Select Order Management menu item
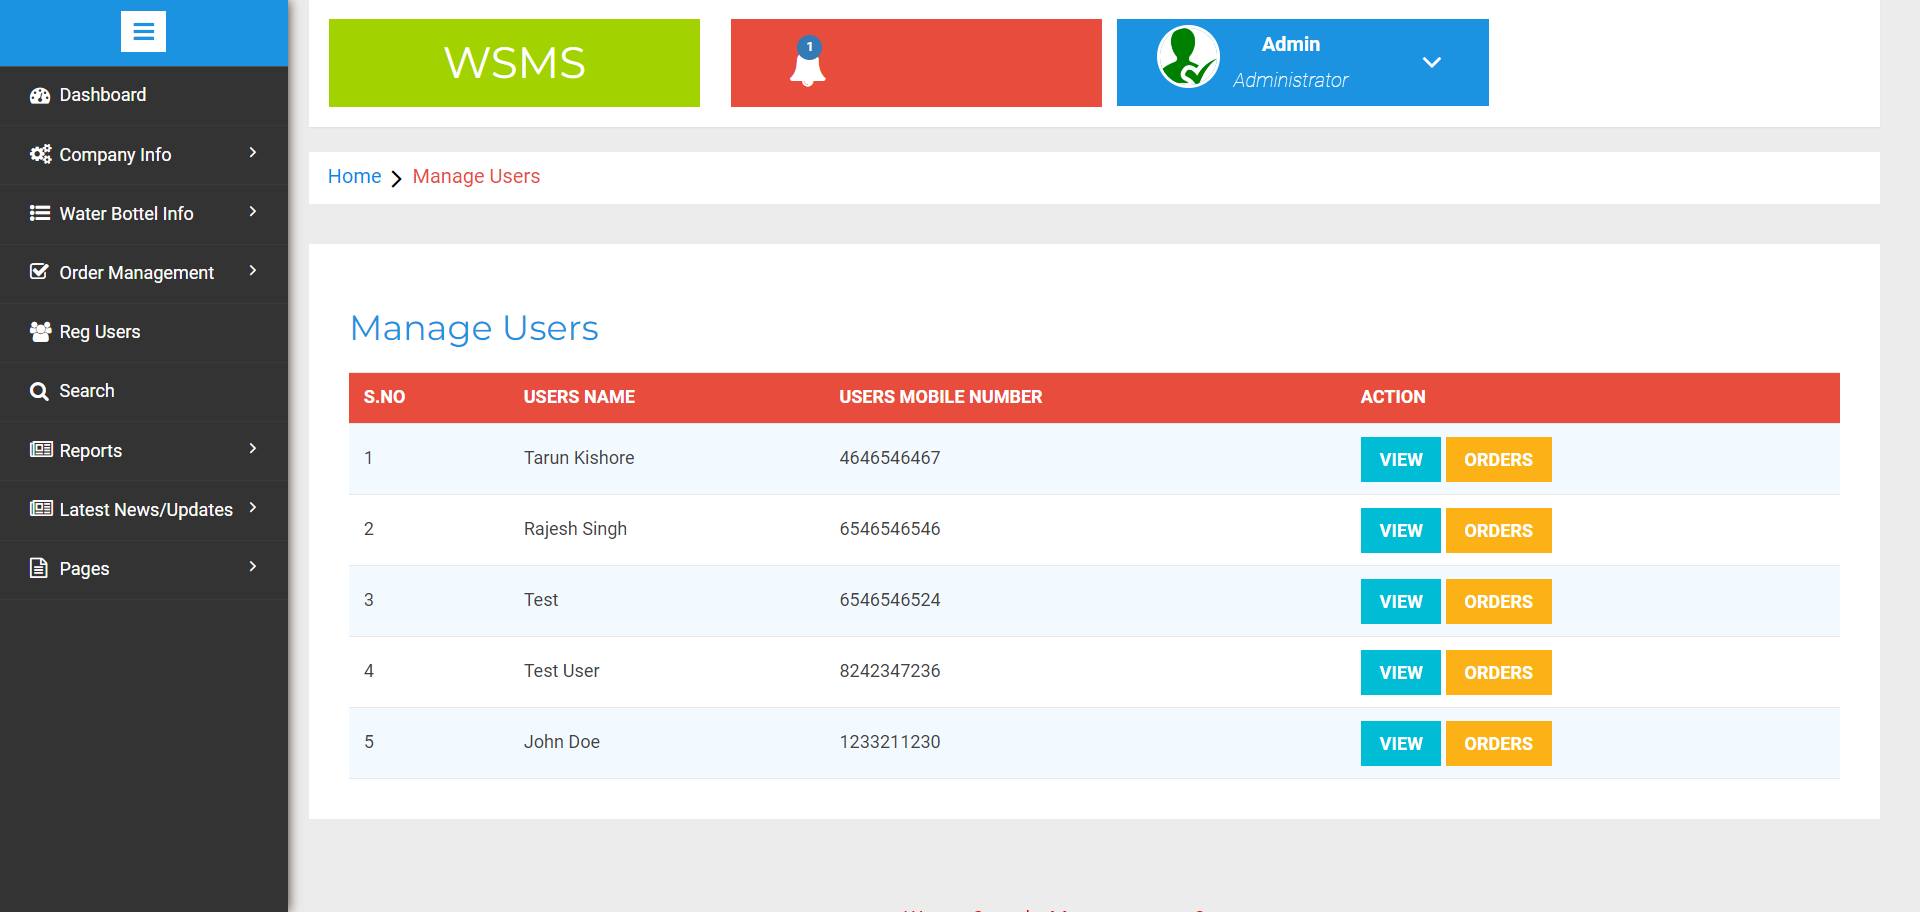 (144, 273)
